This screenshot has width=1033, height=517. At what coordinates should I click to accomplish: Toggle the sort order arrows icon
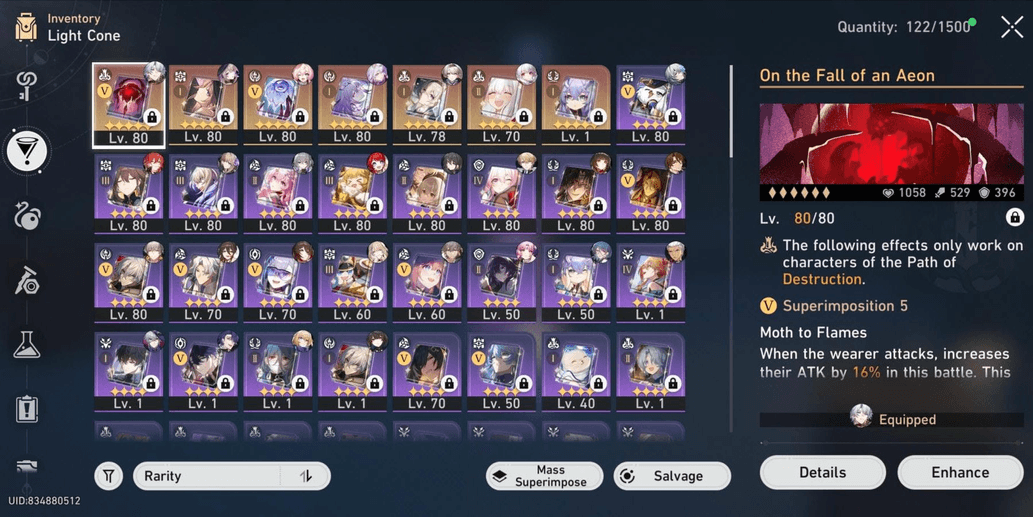(306, 476)
